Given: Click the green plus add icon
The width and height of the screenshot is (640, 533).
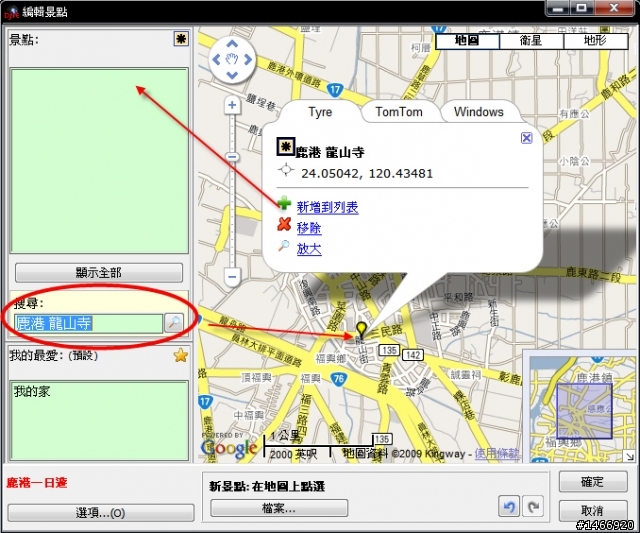Looking at the screenshot, I should 284,203.
